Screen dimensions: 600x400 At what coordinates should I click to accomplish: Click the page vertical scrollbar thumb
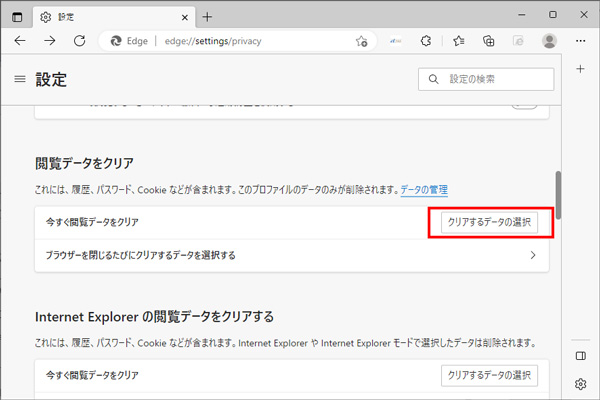pyautogui.click(x=558, y=195)
